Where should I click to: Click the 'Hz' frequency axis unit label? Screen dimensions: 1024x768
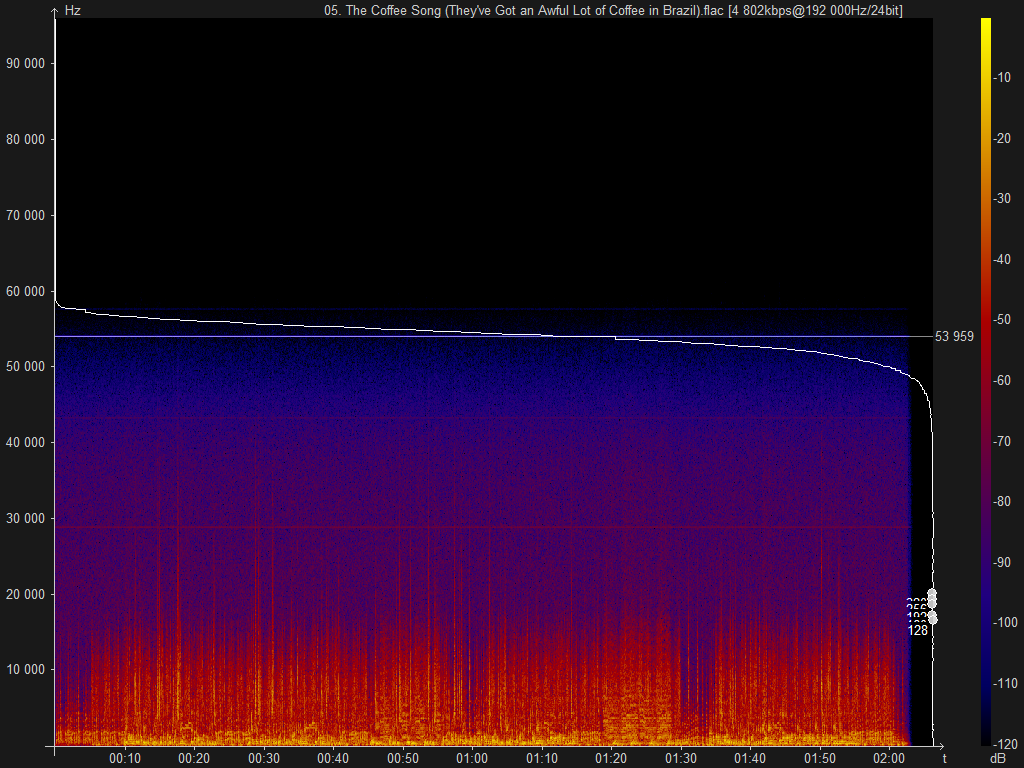[72, 11]
